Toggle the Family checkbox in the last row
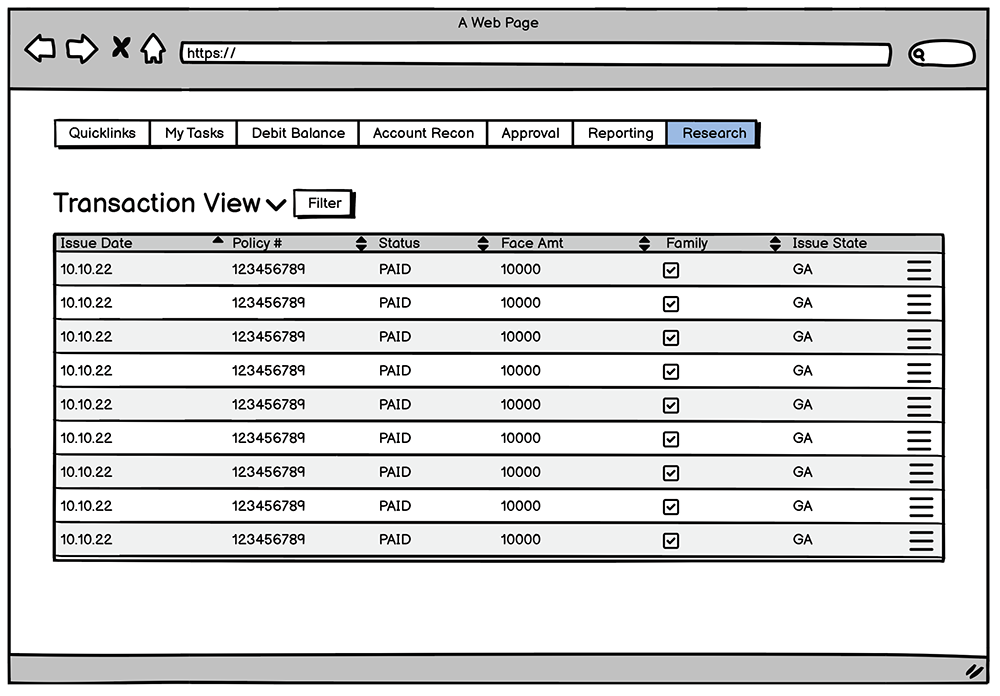Image resolution: width=1000 pixels, height=696 pixels. pos(671,541)
